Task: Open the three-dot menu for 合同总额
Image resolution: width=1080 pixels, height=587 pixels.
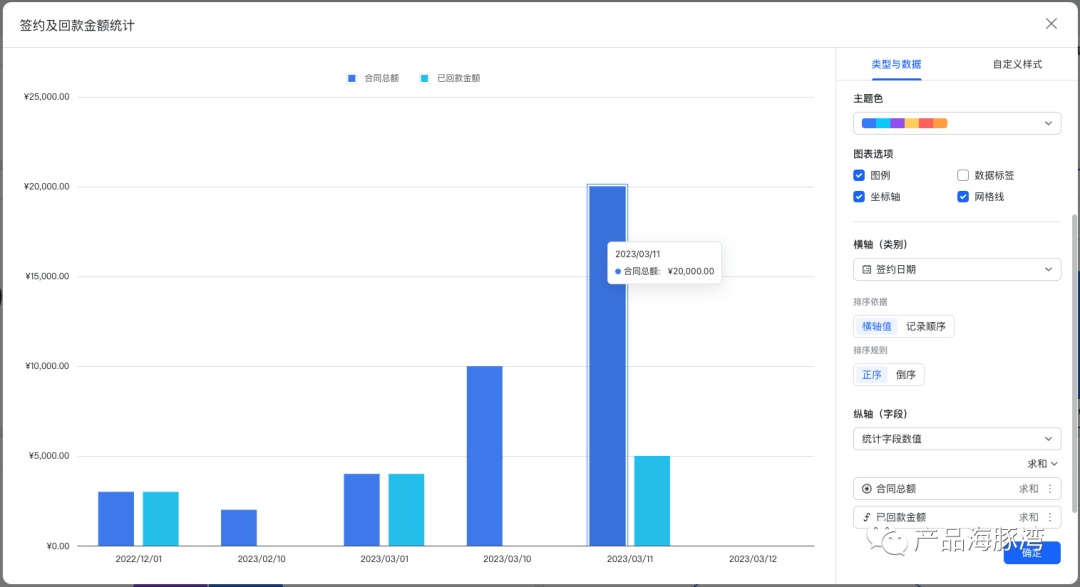Action: (x=1049, y=489)
